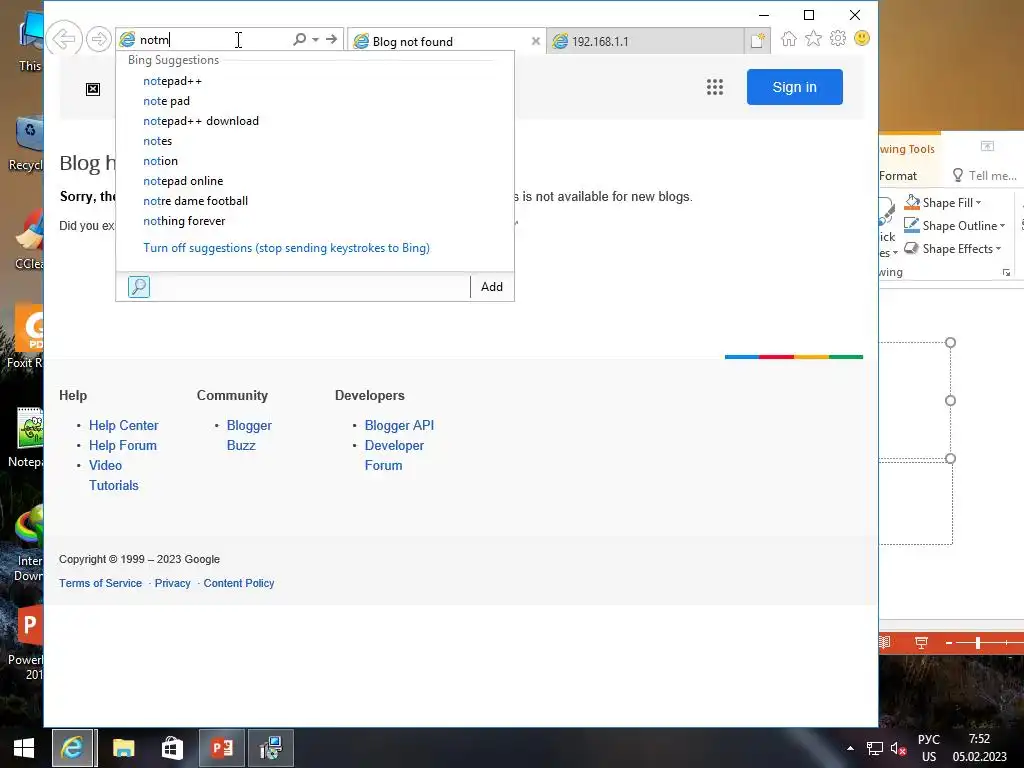This screenshot has width=1024, height=768.
Task: Open Terms of Service link
Action: (100, 583)
